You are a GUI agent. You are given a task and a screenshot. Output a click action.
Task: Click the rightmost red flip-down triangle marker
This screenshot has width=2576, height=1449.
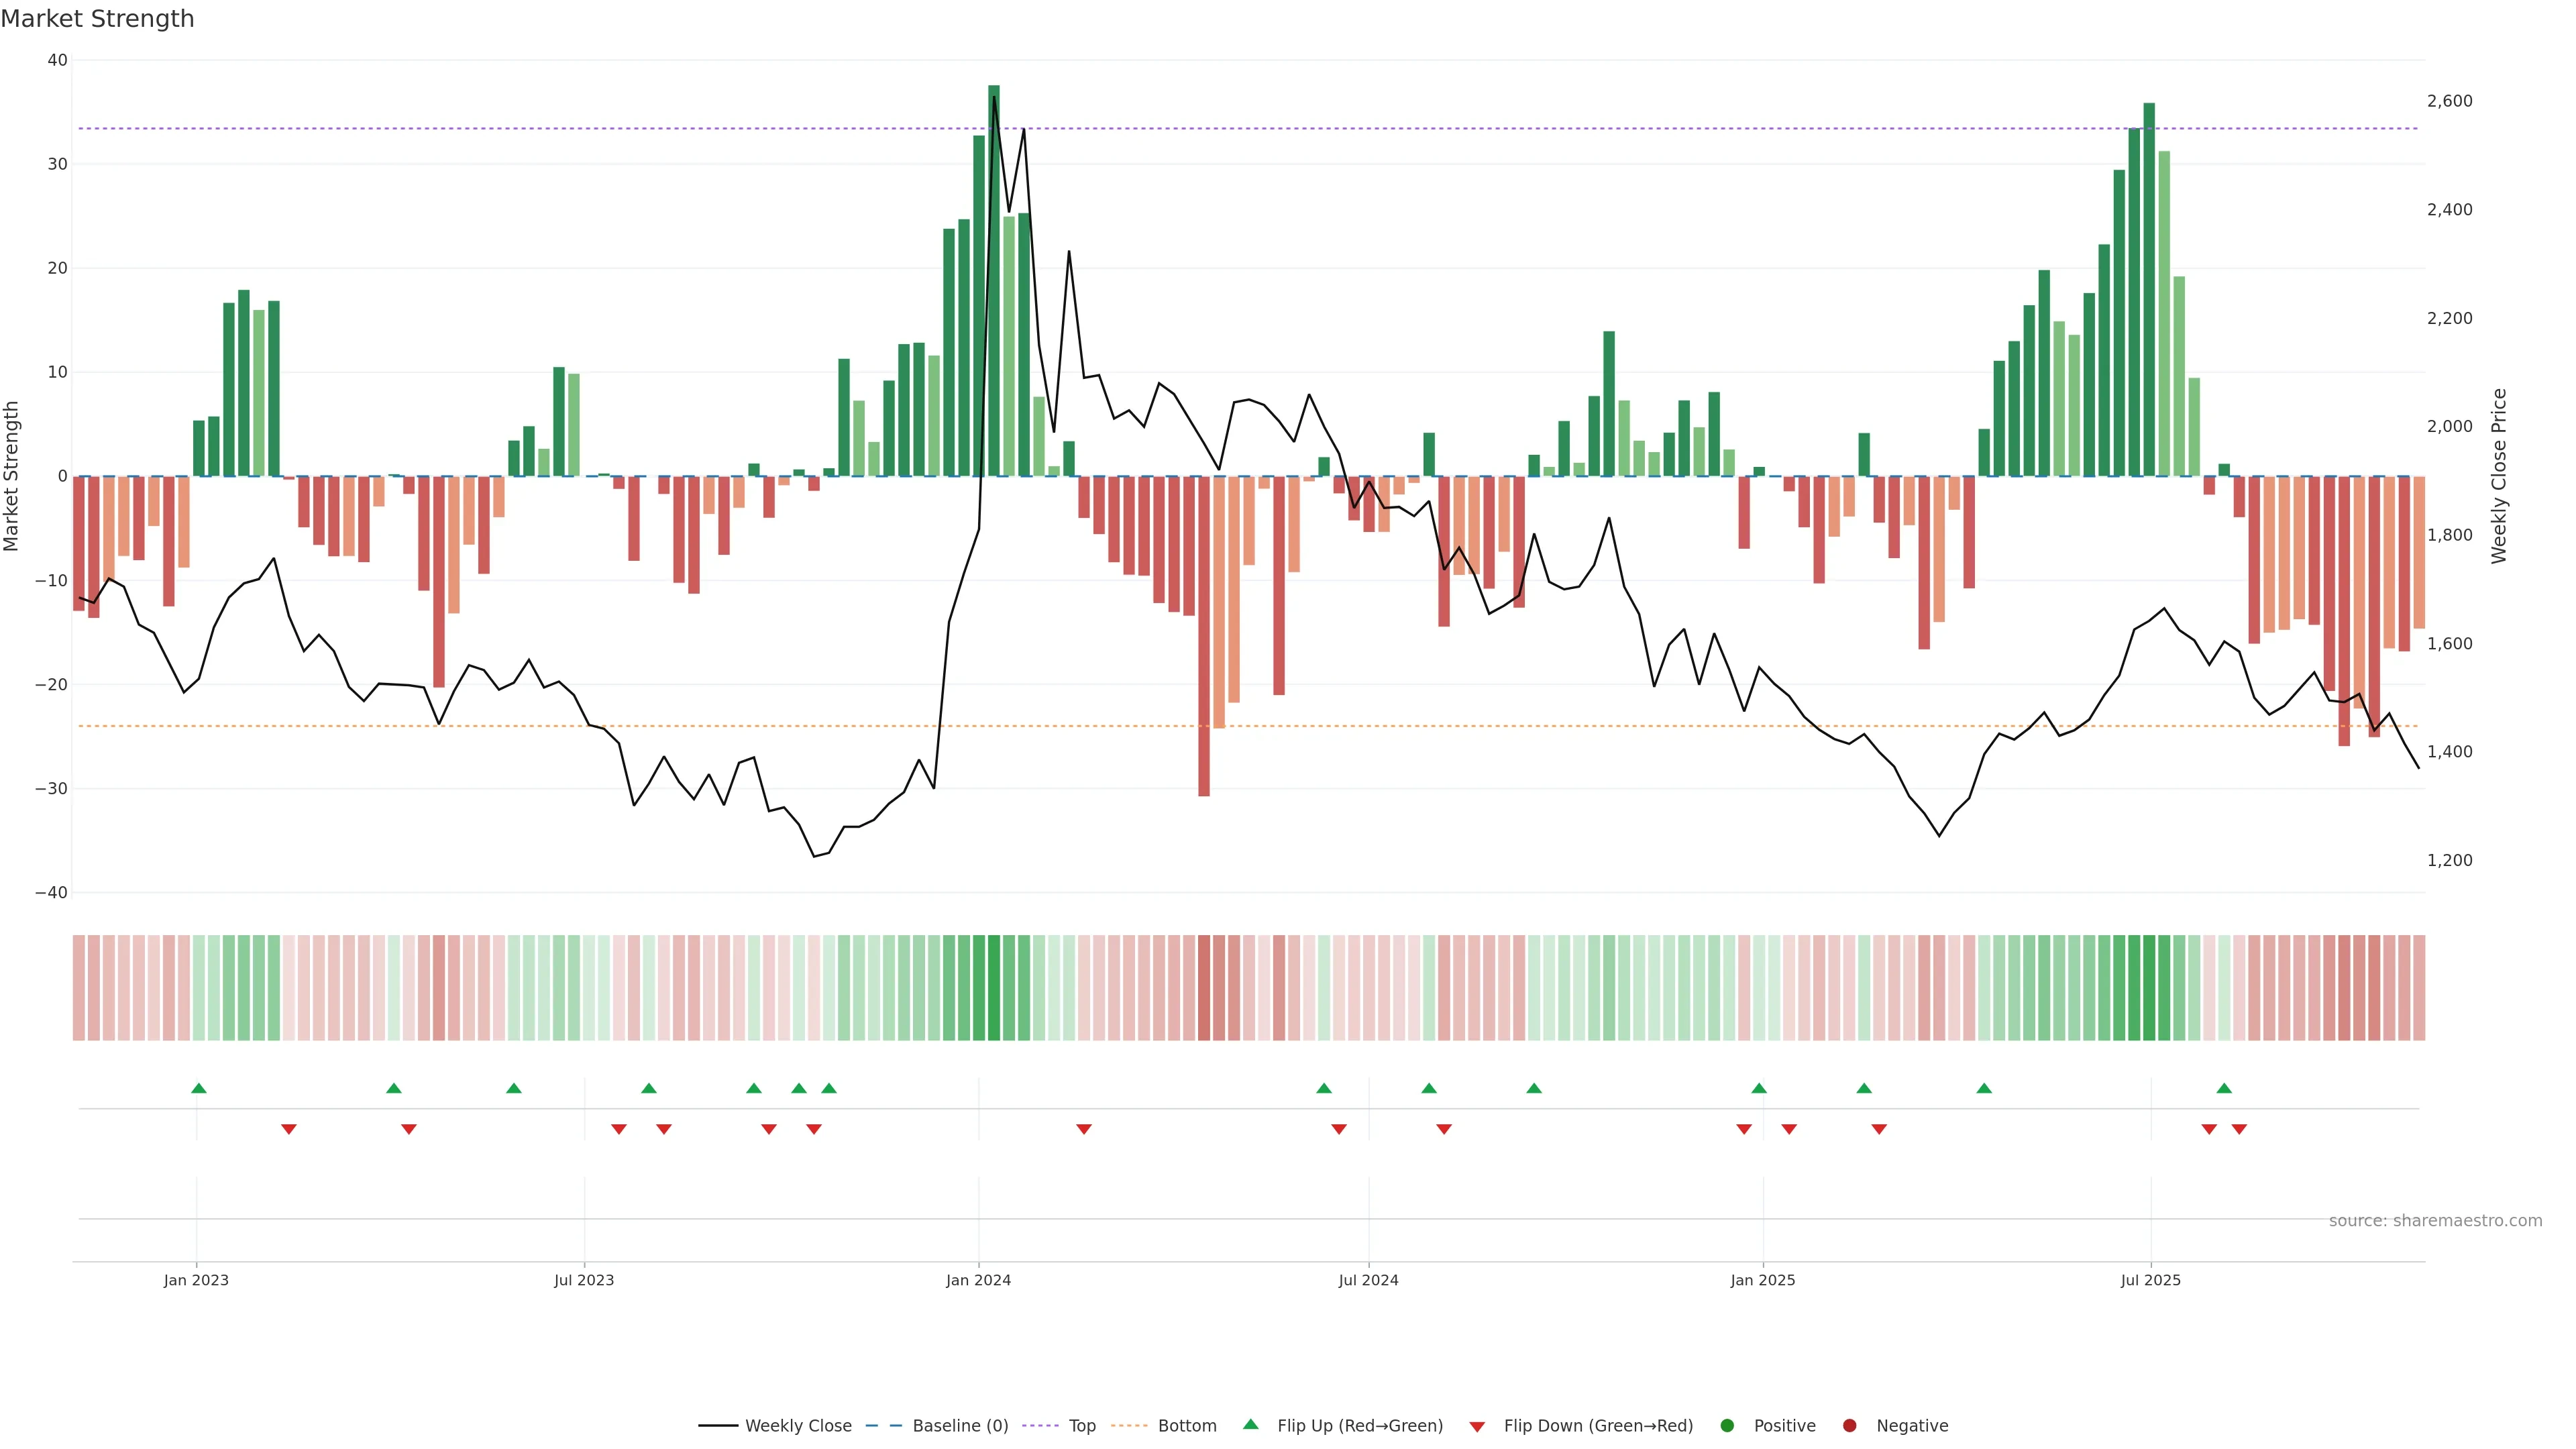[x=2239, y=1129]
